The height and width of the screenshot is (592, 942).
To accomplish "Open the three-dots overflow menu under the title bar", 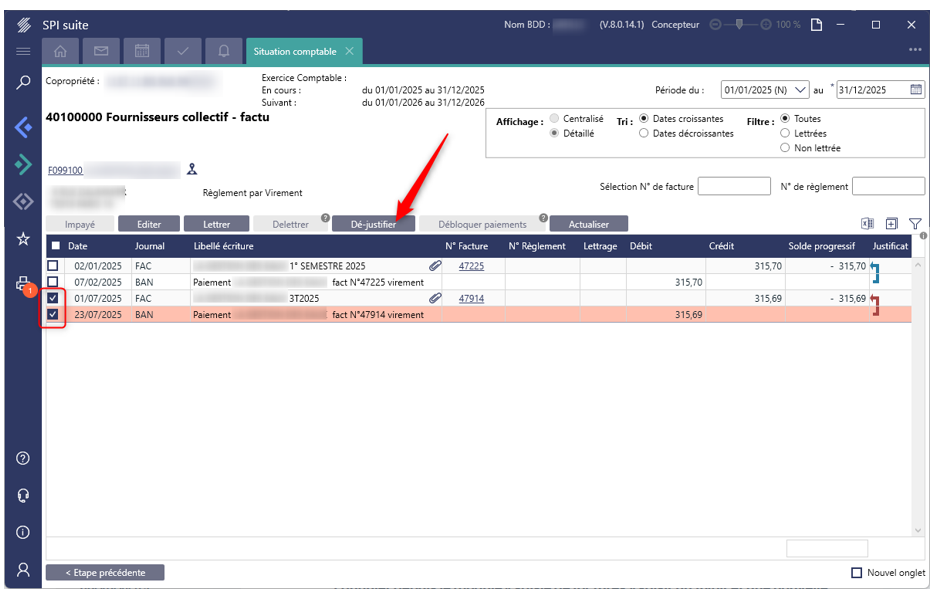I will [914, 50].
